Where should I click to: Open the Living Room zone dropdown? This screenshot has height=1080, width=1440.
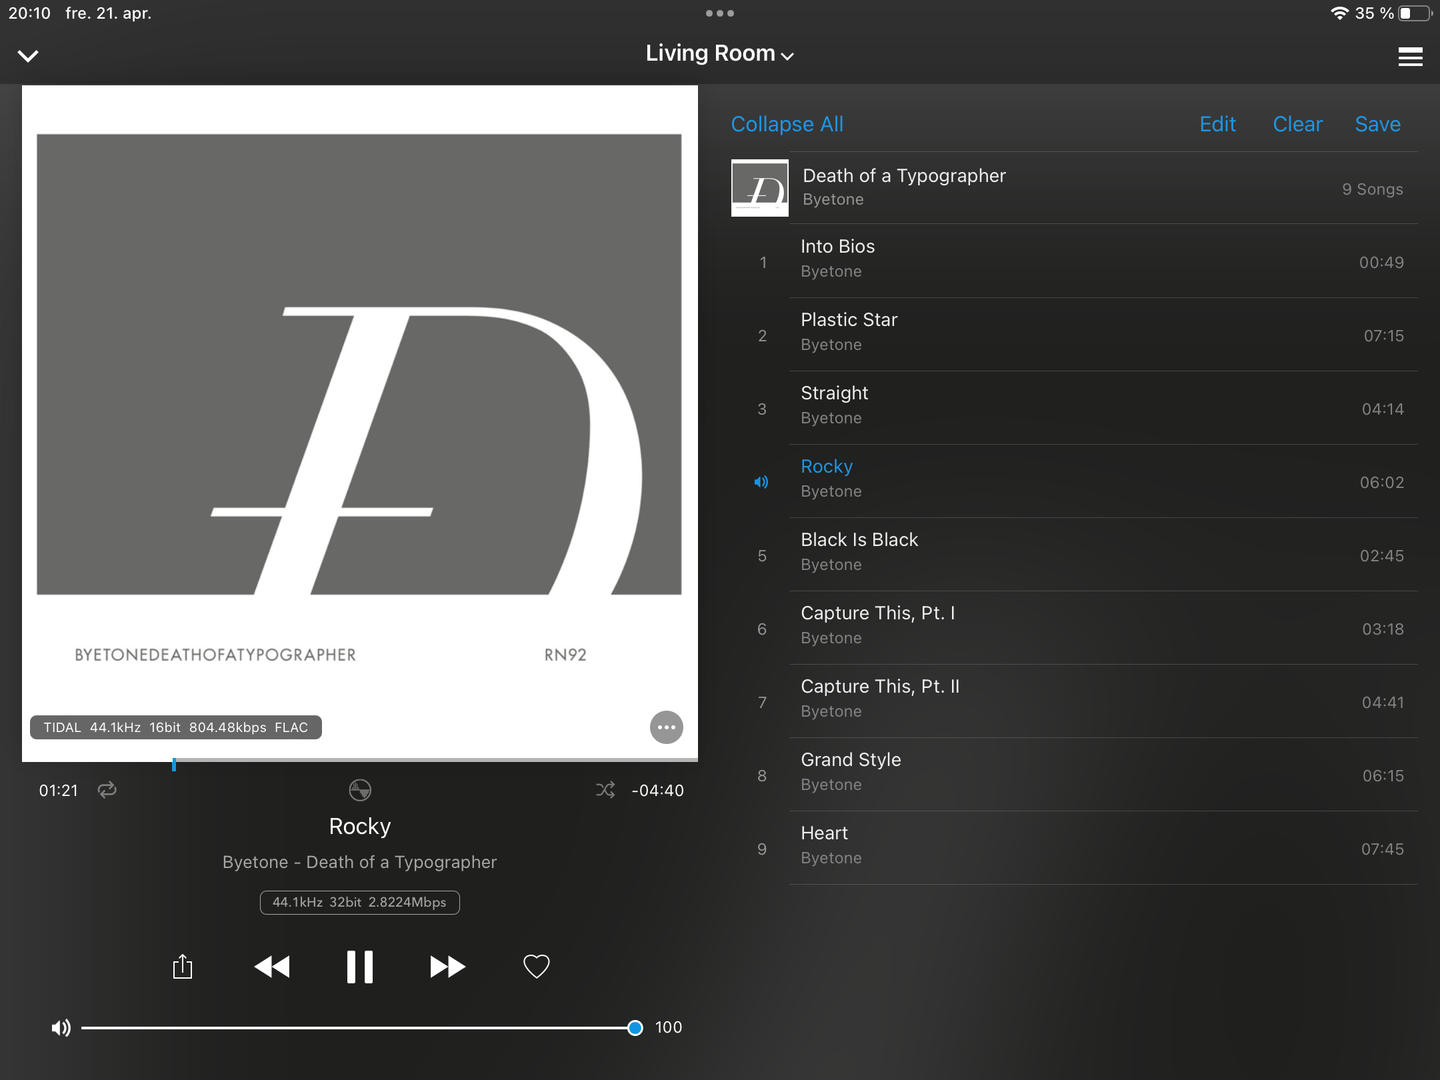coord(720,54)
